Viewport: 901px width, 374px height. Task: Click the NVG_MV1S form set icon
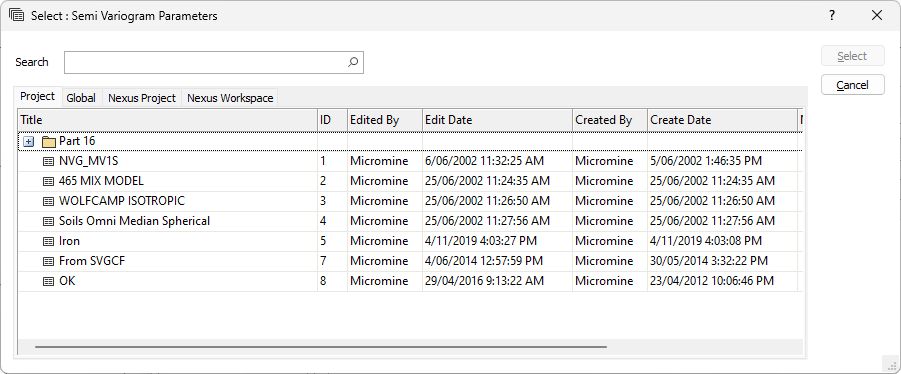tap(49, 161)
